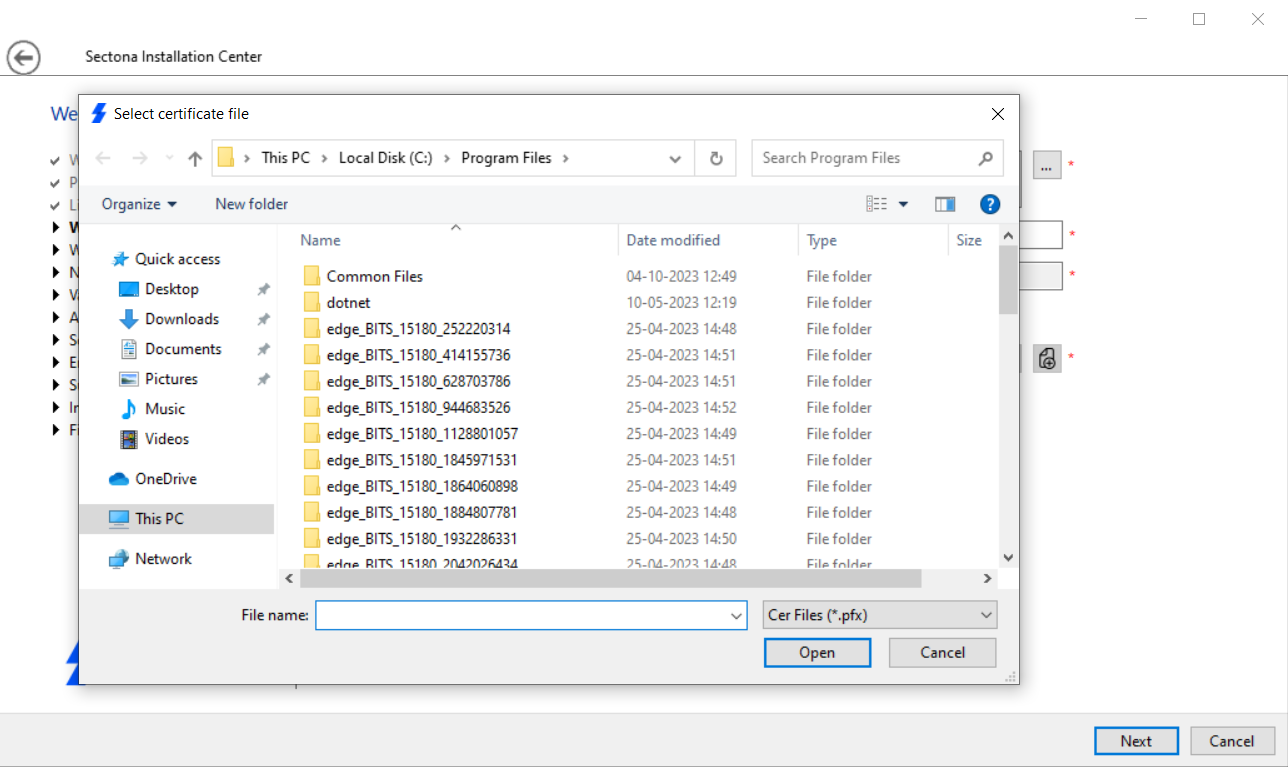1288x767 pixels.
Task: Click the back arrow of Sectona Installation Center
Action: coord(23,57)
